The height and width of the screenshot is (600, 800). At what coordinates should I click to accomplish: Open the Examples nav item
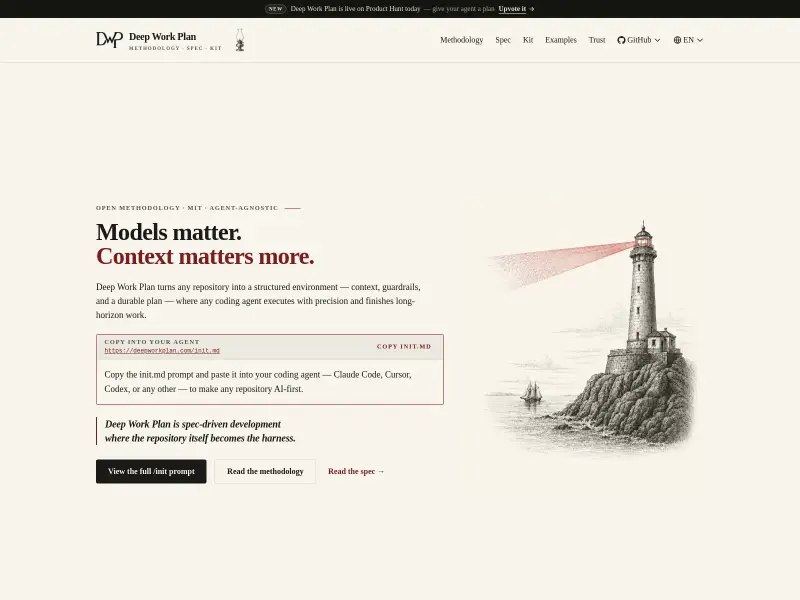561,40
